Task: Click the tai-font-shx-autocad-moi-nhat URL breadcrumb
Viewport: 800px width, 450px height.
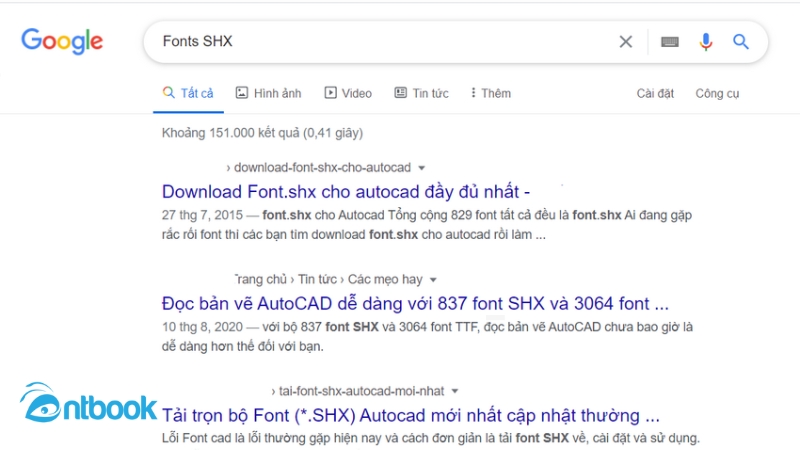Action: click(x=358, y=391)
